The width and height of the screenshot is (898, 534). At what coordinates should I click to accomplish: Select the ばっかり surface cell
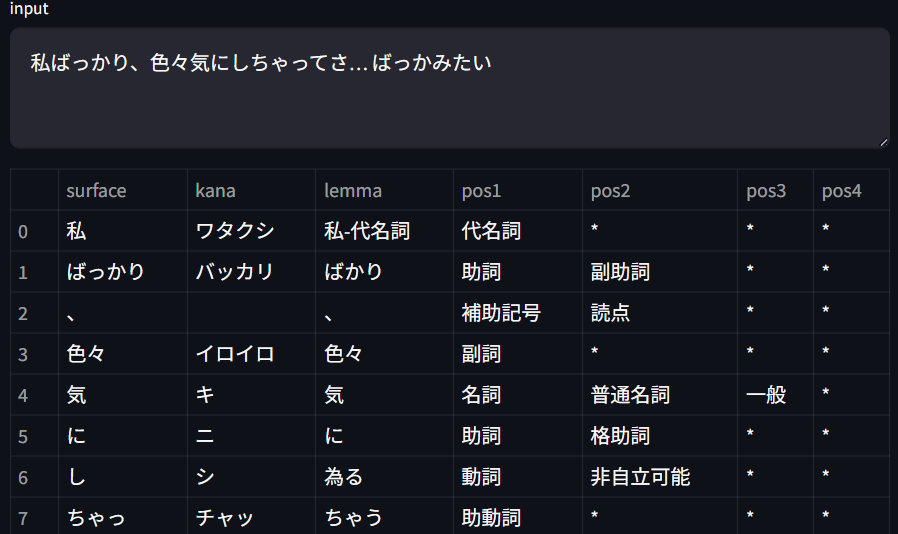[123, 272]
